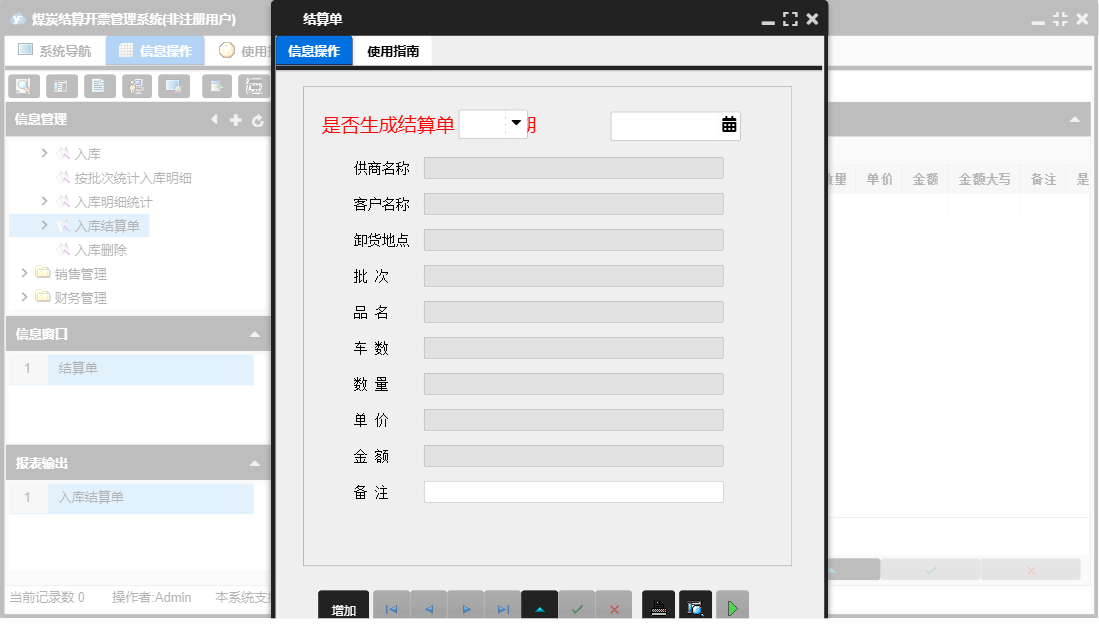Click the 增加 button to add a record
1099x635 pixels.
[x=341, y=606]
